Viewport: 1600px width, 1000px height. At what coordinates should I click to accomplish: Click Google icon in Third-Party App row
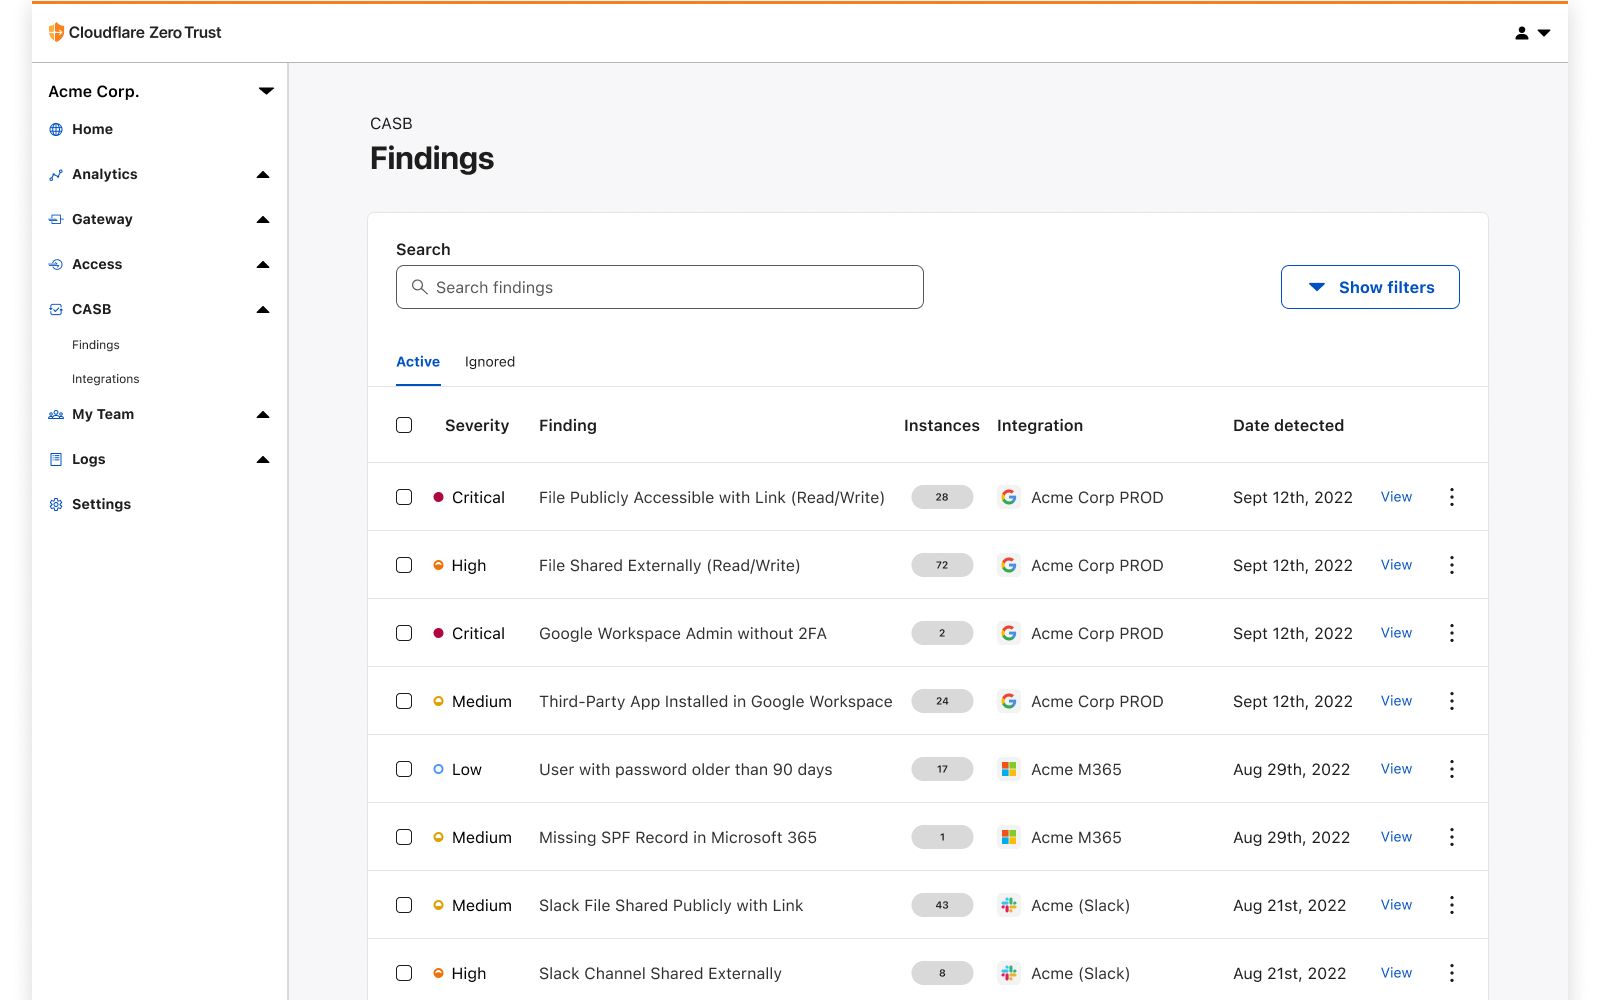[x=1009, y=701]
